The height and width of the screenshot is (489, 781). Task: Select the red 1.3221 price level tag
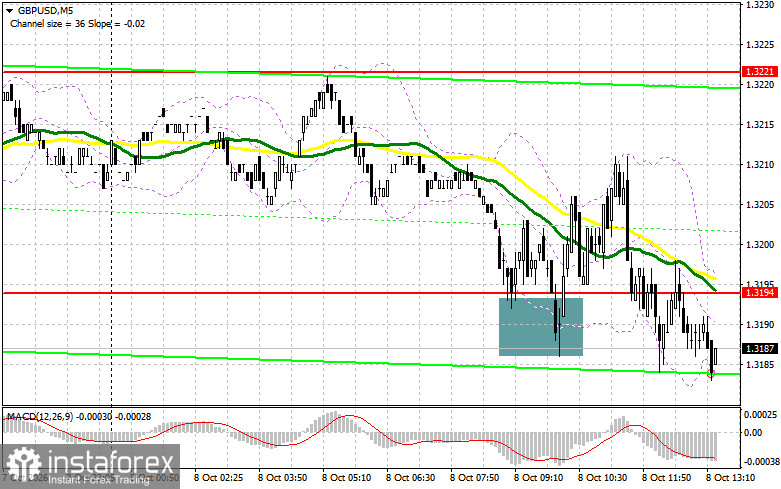pos(760,72)
